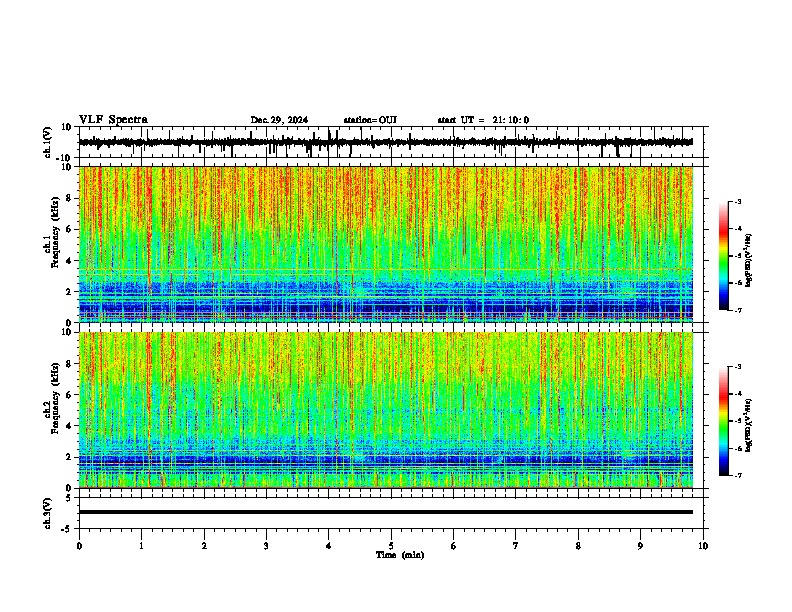Click the "2" kHz tick on ch.2 spectrogram axis
Viewport: 792px width, 612px height.
click(70, 457)
